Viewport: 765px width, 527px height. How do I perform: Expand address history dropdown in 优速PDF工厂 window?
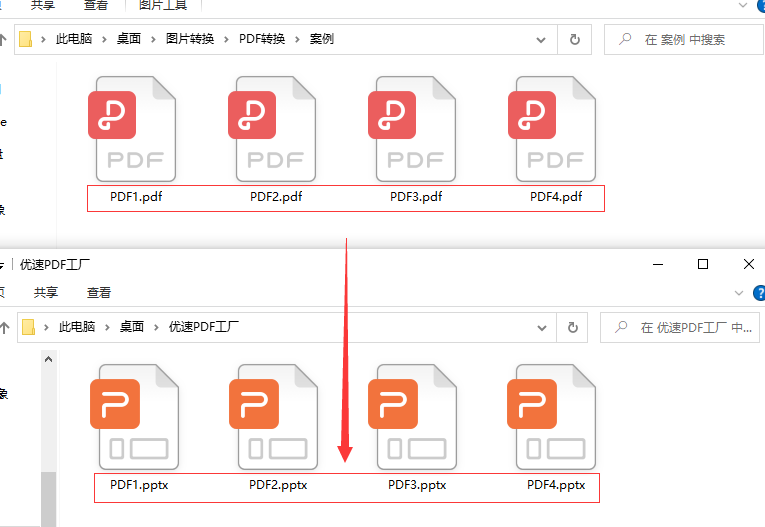point(542,328)
